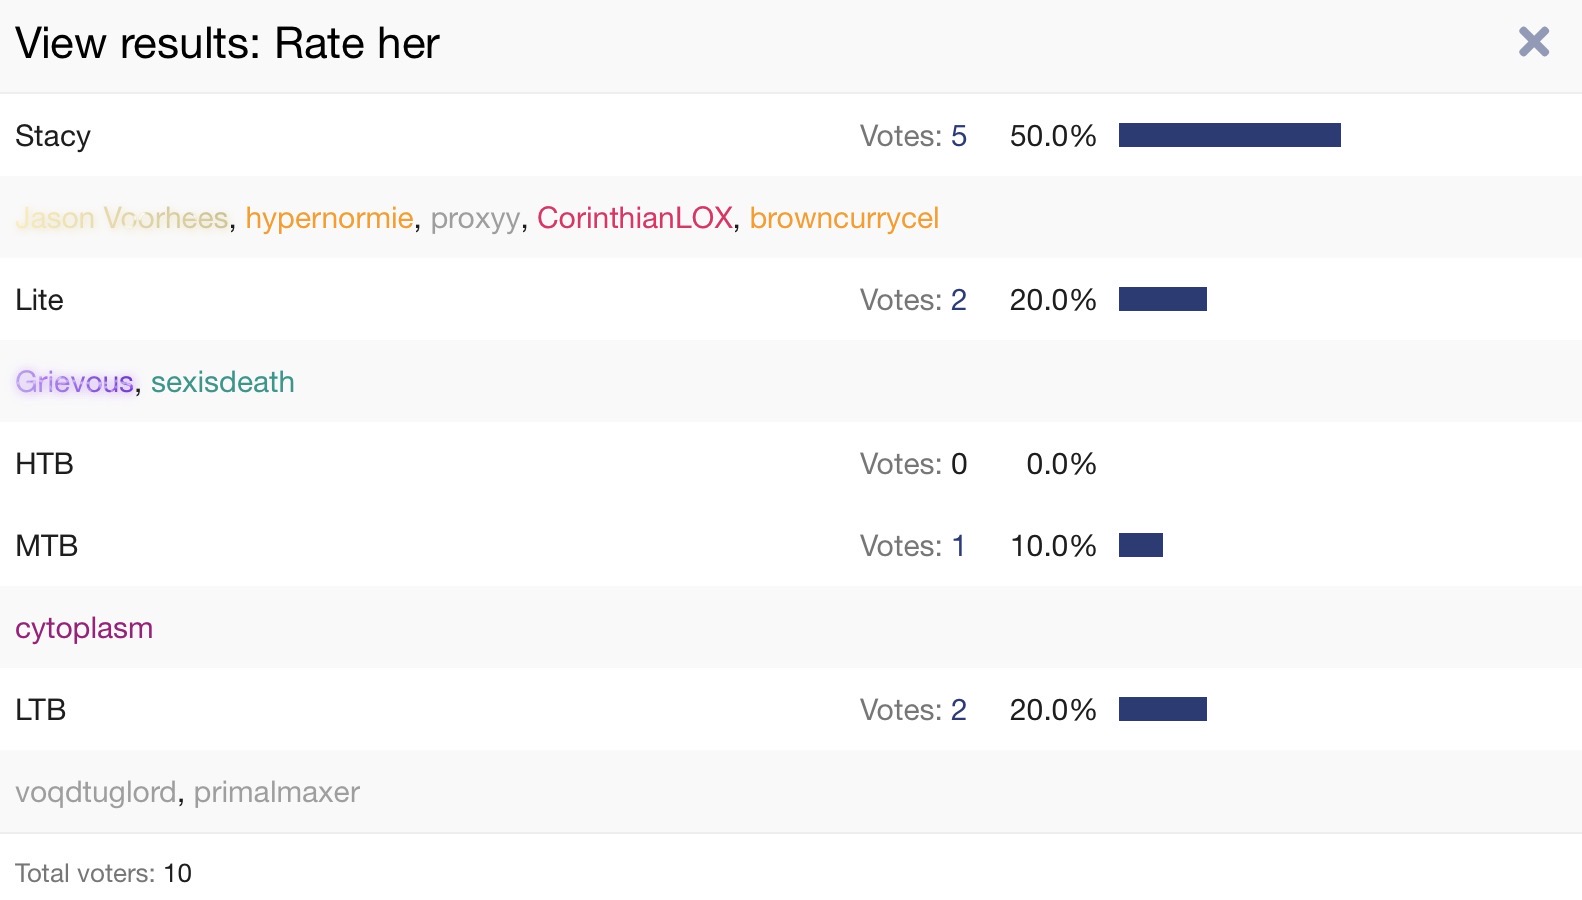This screenshot has width=1582, height=900.
Task: Click the MTB 10% result bar
Action: point(1140,545)
